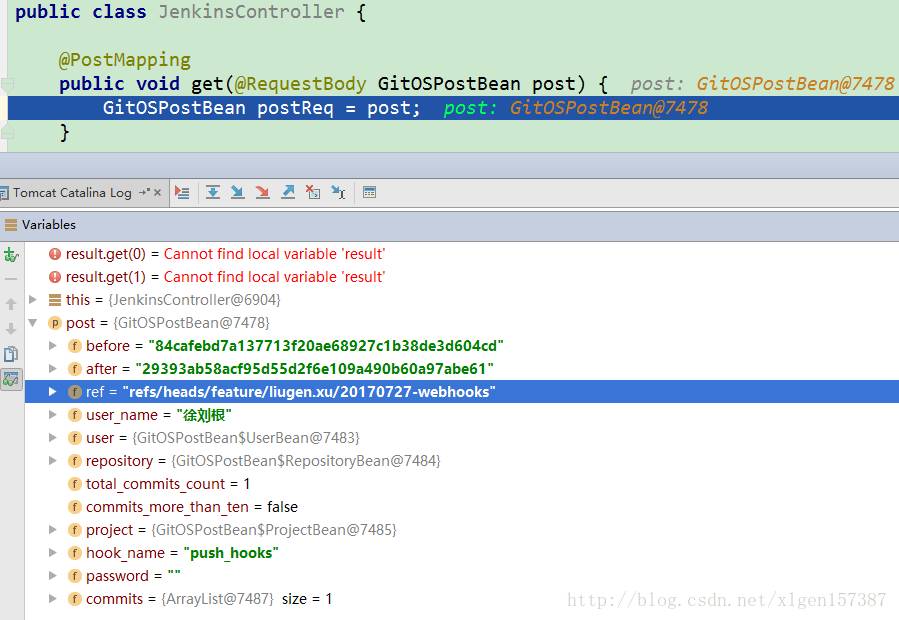Click the Variables panel header icon
This screenshot has height=620, width=899.
10,225
